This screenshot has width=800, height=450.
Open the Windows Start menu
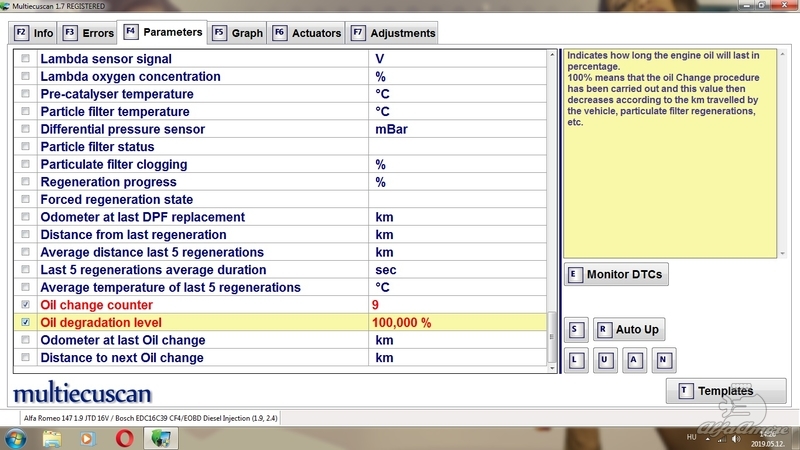pyautogui.click(x=15, y=439)
